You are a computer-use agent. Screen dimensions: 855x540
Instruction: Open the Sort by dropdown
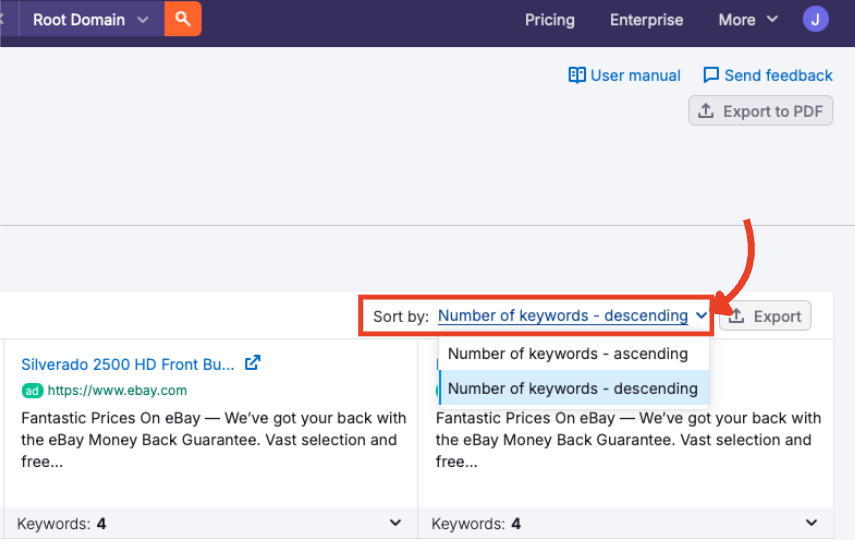(x=572, y=316)
